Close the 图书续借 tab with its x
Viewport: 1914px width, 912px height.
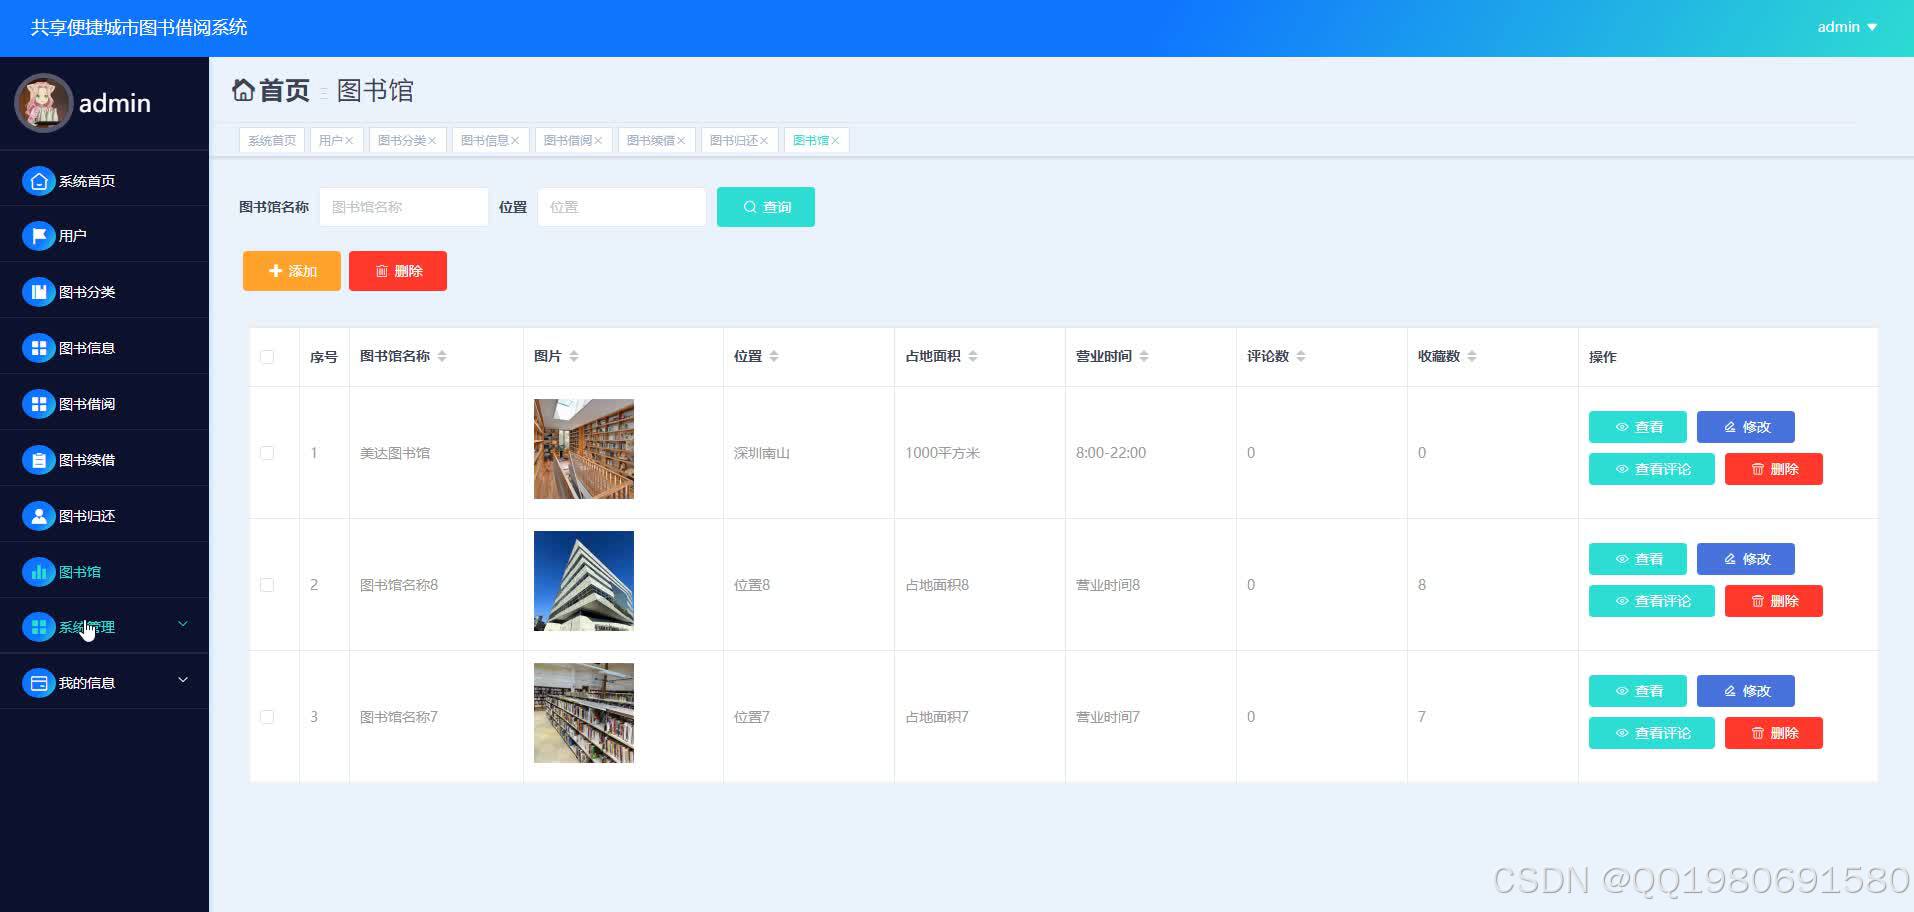click(681, 141)
